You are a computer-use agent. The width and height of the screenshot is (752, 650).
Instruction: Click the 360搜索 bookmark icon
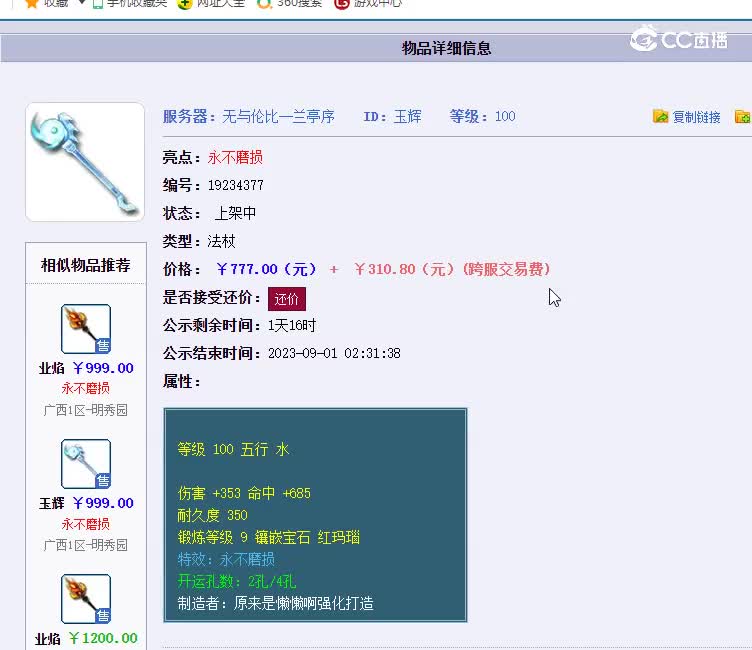[x=264, y=4]
